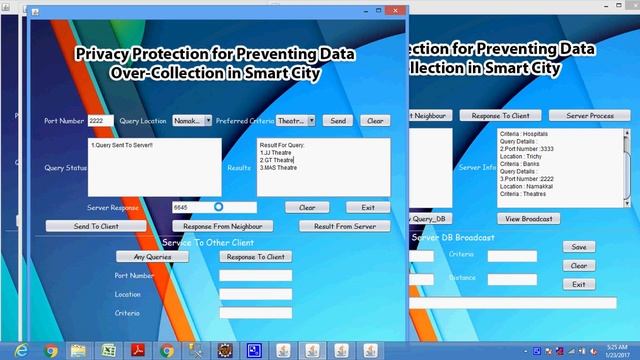Click 'Result For Query:' line in Results
This screenshot has height=360, width=640.
pyautogui.click(x=282, y=145)
